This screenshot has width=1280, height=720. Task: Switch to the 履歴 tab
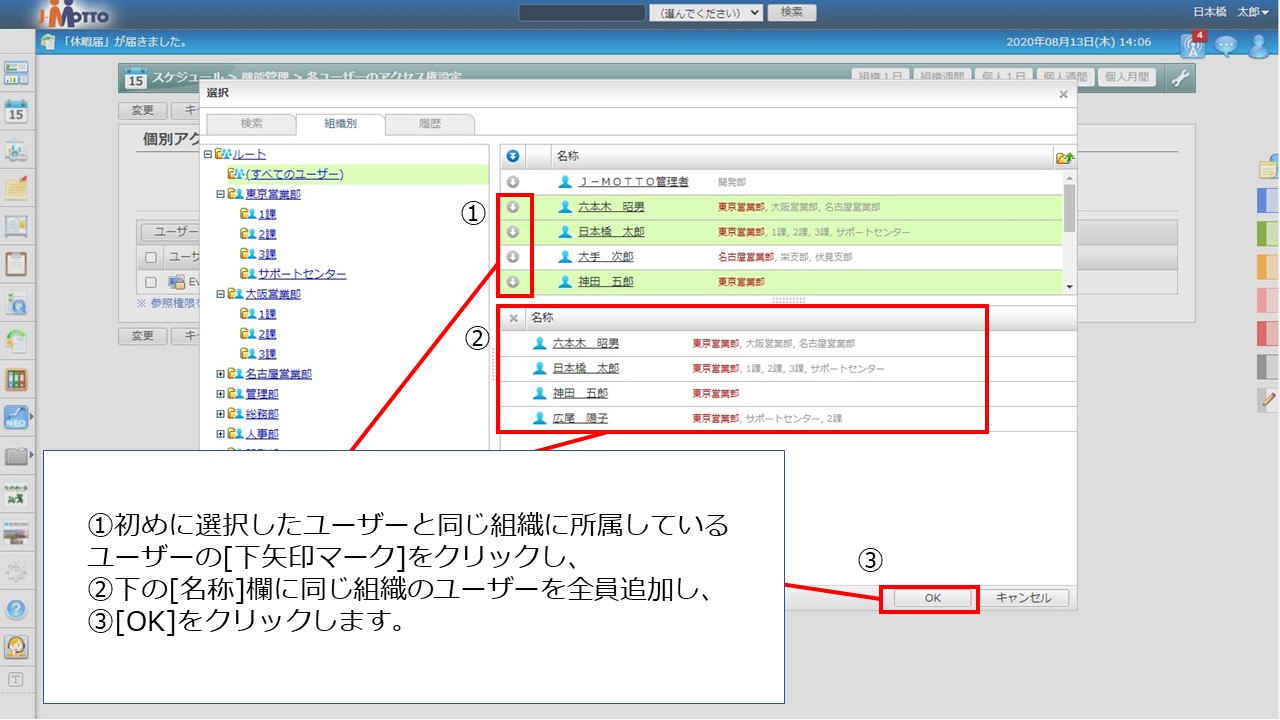click(429, 124)
